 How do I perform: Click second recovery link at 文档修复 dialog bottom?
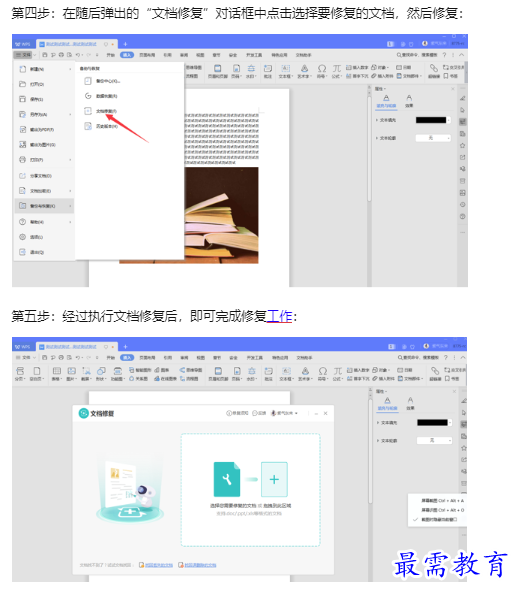197,565
